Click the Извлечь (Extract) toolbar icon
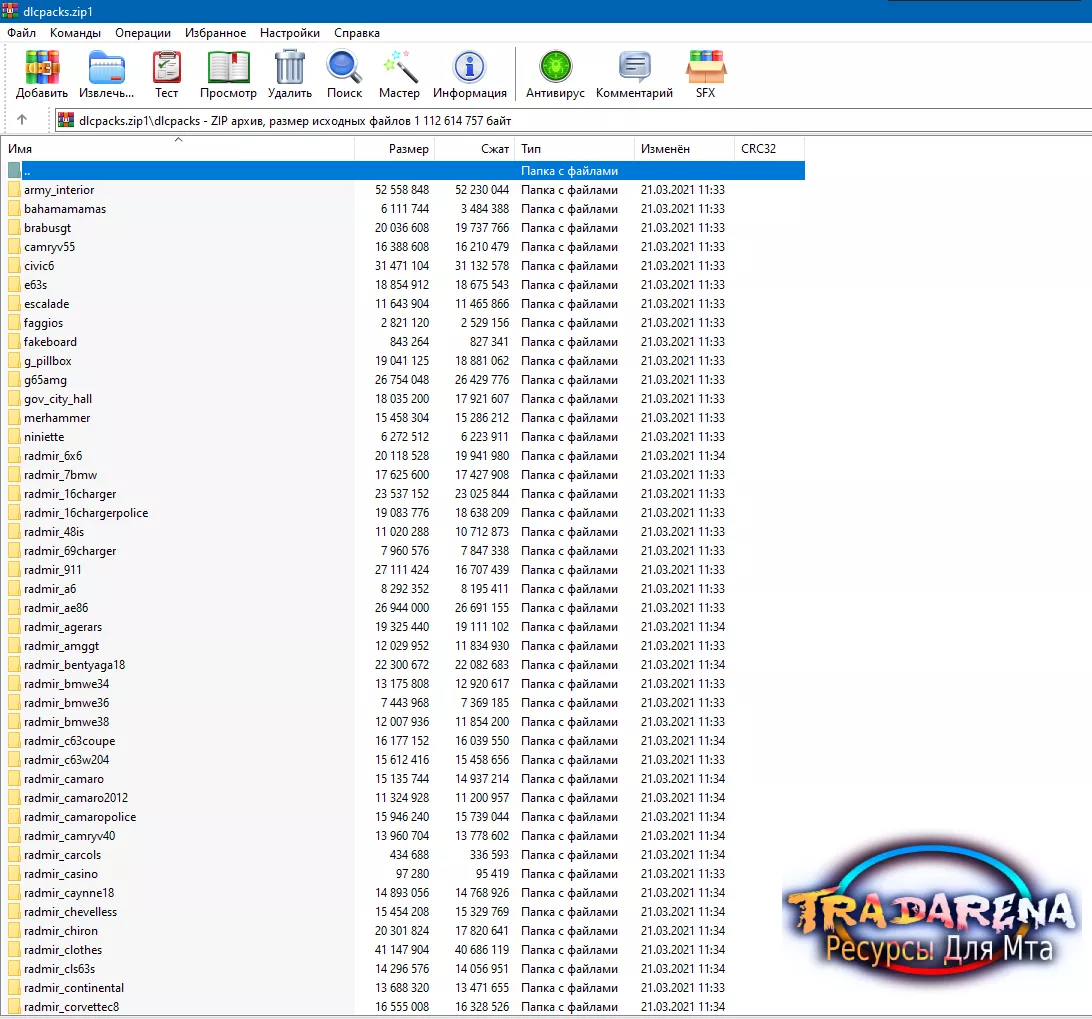The height and width of the screenshot is (1019, 1092). tap(107, 68)
